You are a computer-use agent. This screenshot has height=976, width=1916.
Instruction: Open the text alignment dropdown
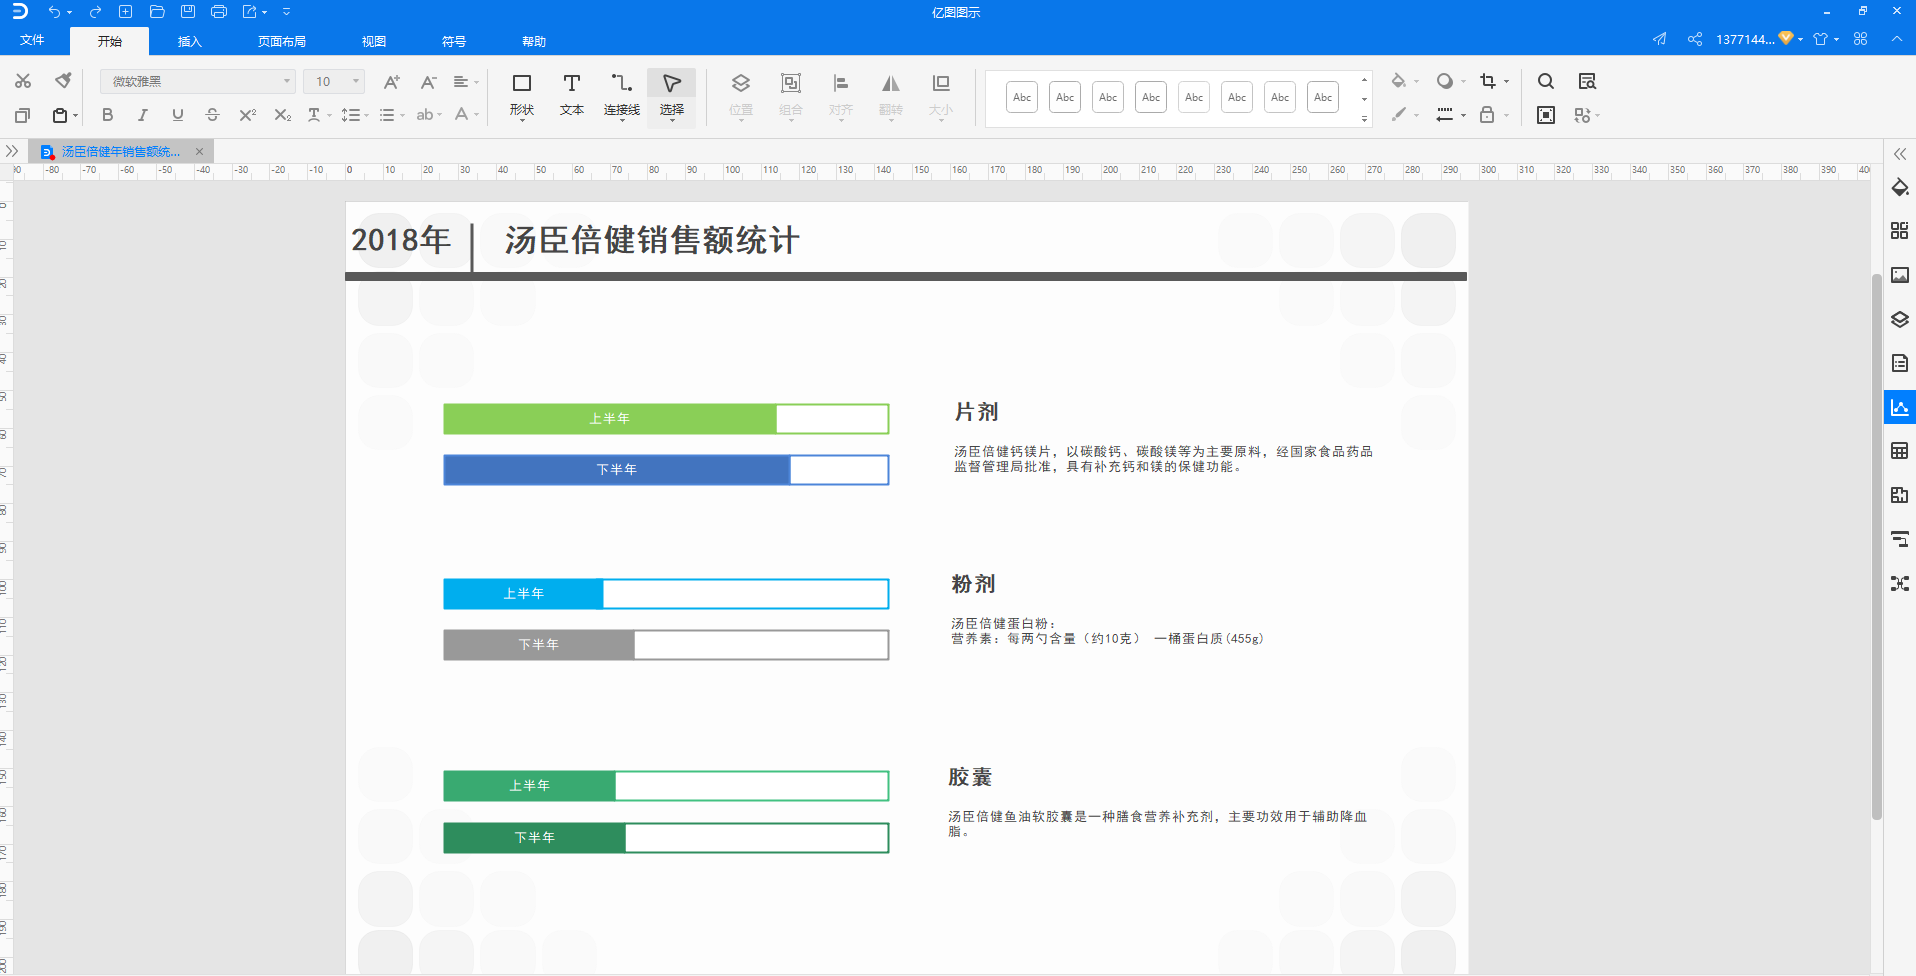465,81
